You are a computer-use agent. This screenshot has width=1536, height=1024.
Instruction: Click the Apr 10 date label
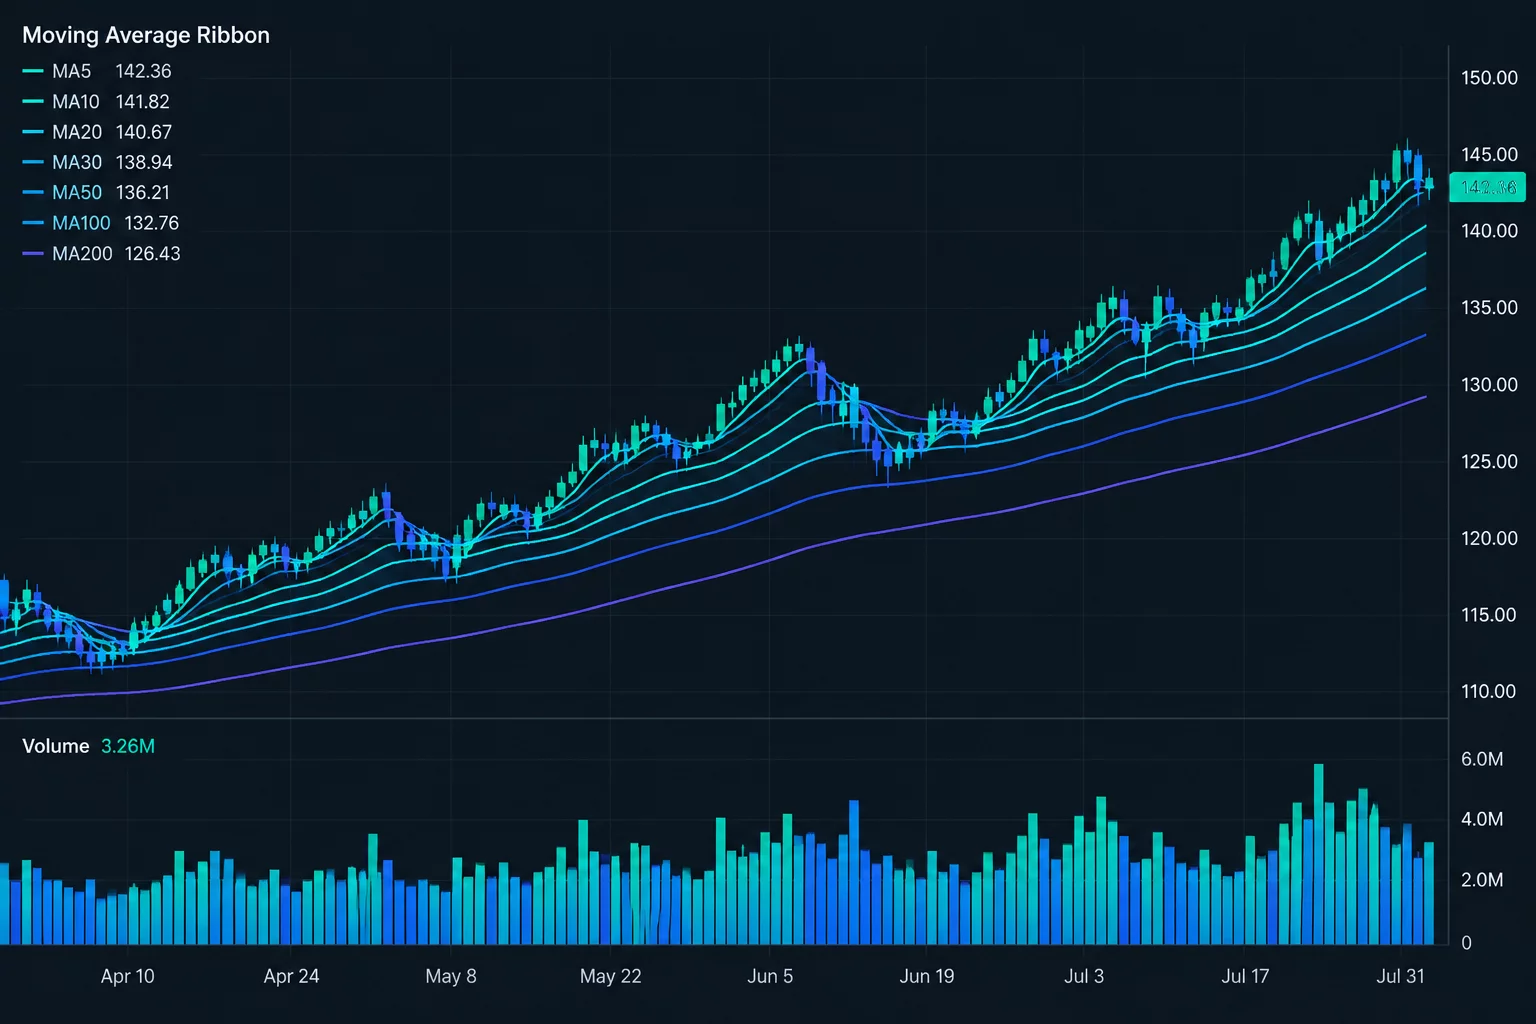pos(128,976)
